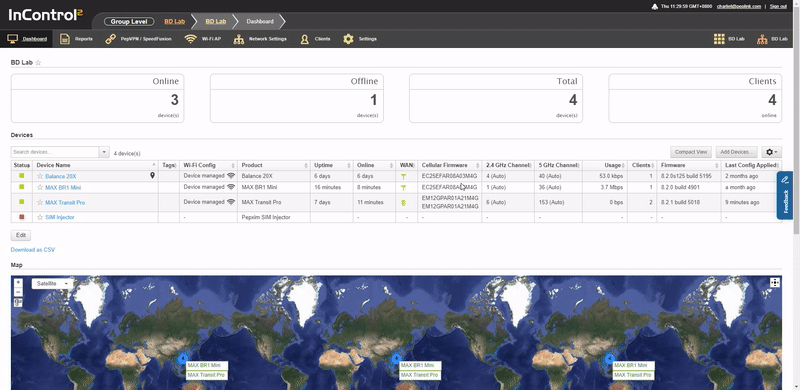This screenshot has width=800, height=390.
Task: Open the Satellite map type dropdown
Action: click(52, 283)
